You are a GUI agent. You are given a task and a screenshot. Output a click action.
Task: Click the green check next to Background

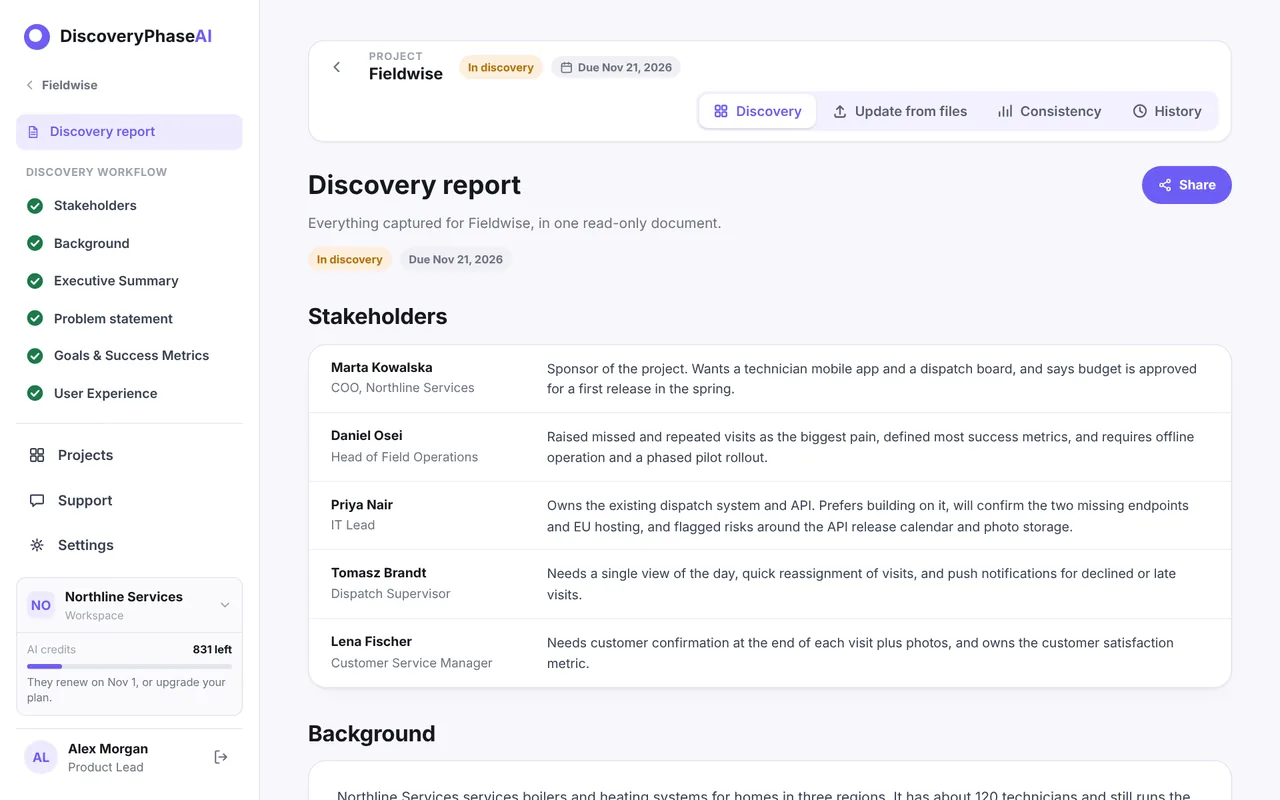point(35,243)
